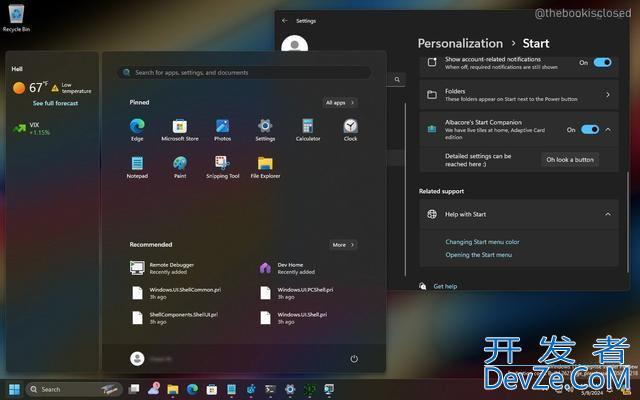
Task: Open the pinned Paint app
Action: pos(180,167)
